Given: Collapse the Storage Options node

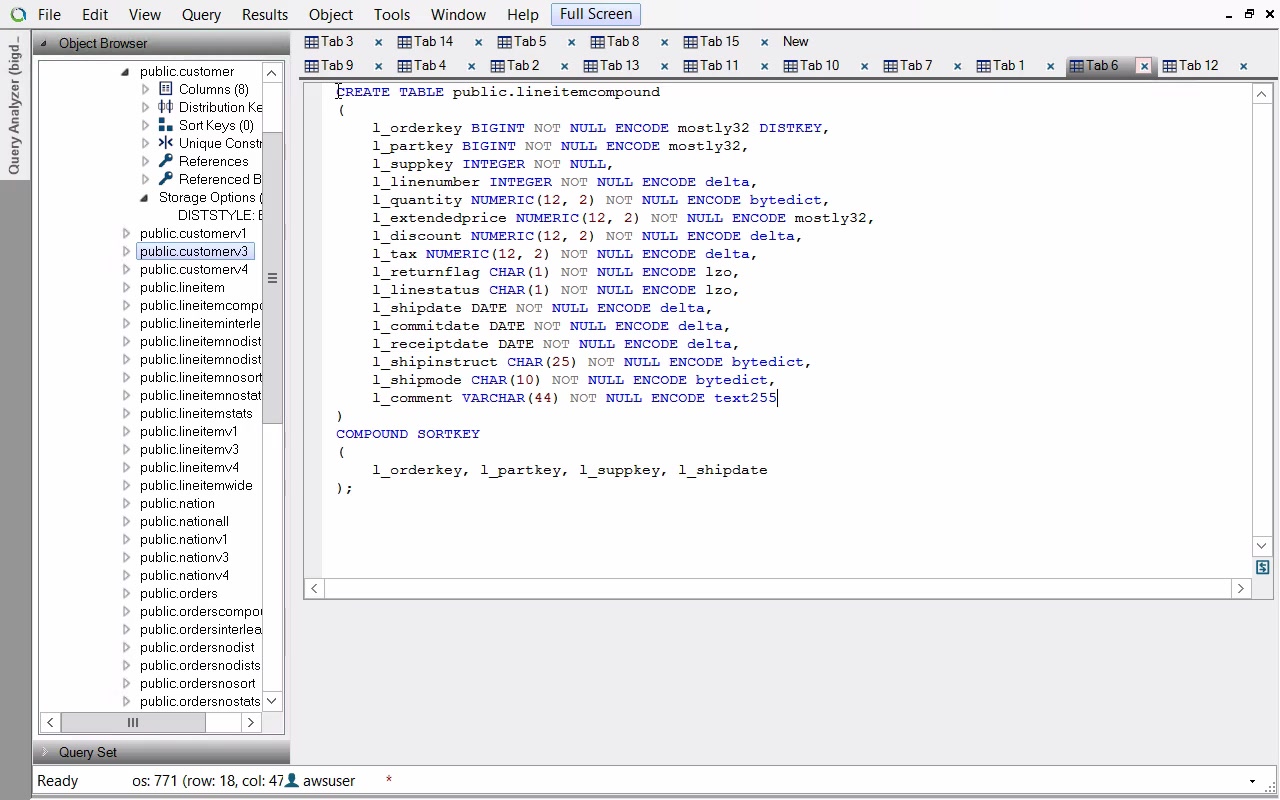Looking at the screenshot, I should [145, 198].
